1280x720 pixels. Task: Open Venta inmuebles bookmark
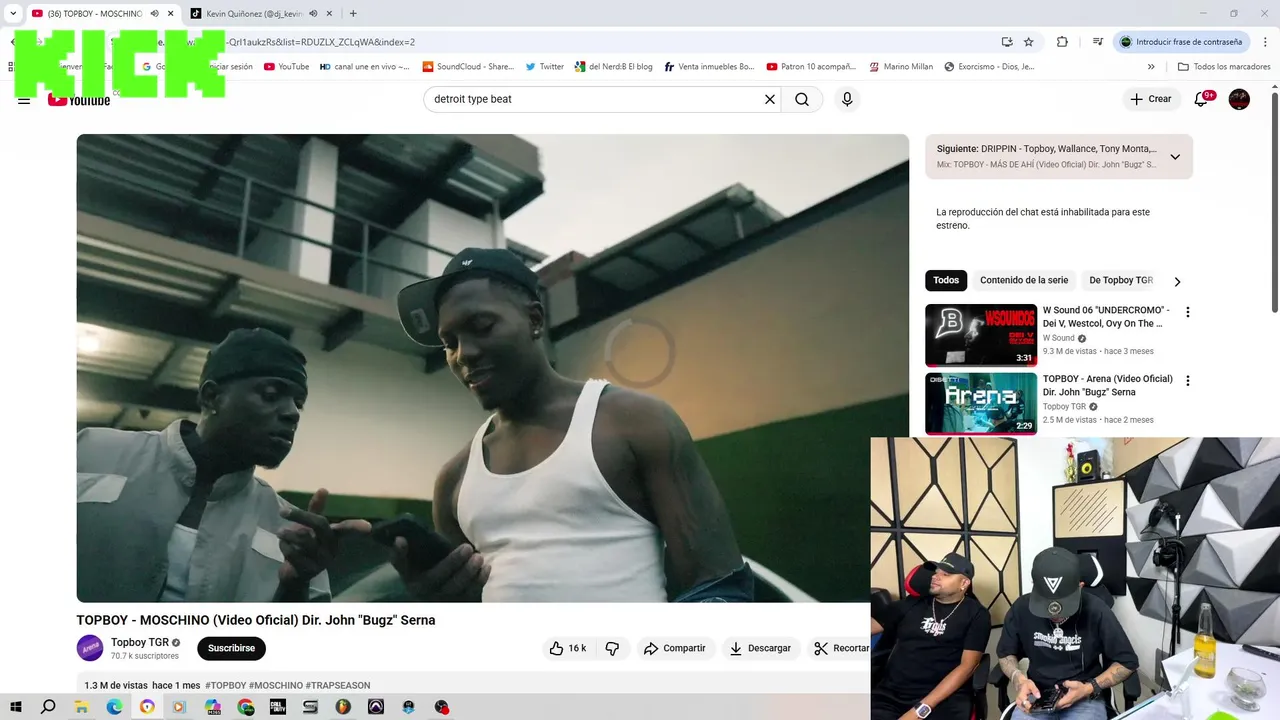[x=708, y=67]
